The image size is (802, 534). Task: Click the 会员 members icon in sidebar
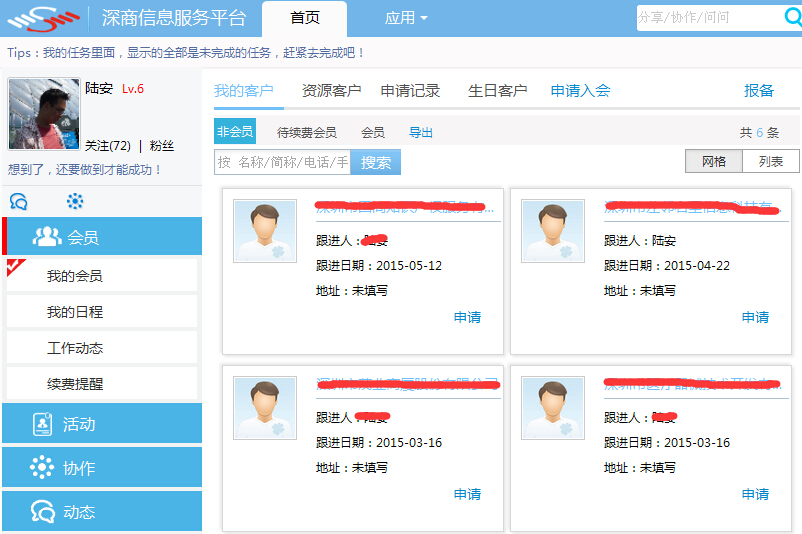tap(47, 237)
